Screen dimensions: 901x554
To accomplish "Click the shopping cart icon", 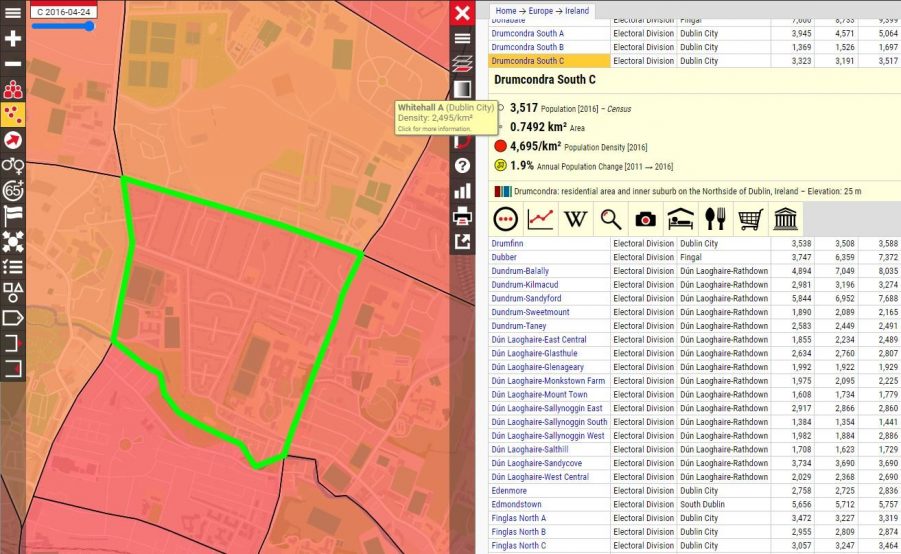I will 750,219.
